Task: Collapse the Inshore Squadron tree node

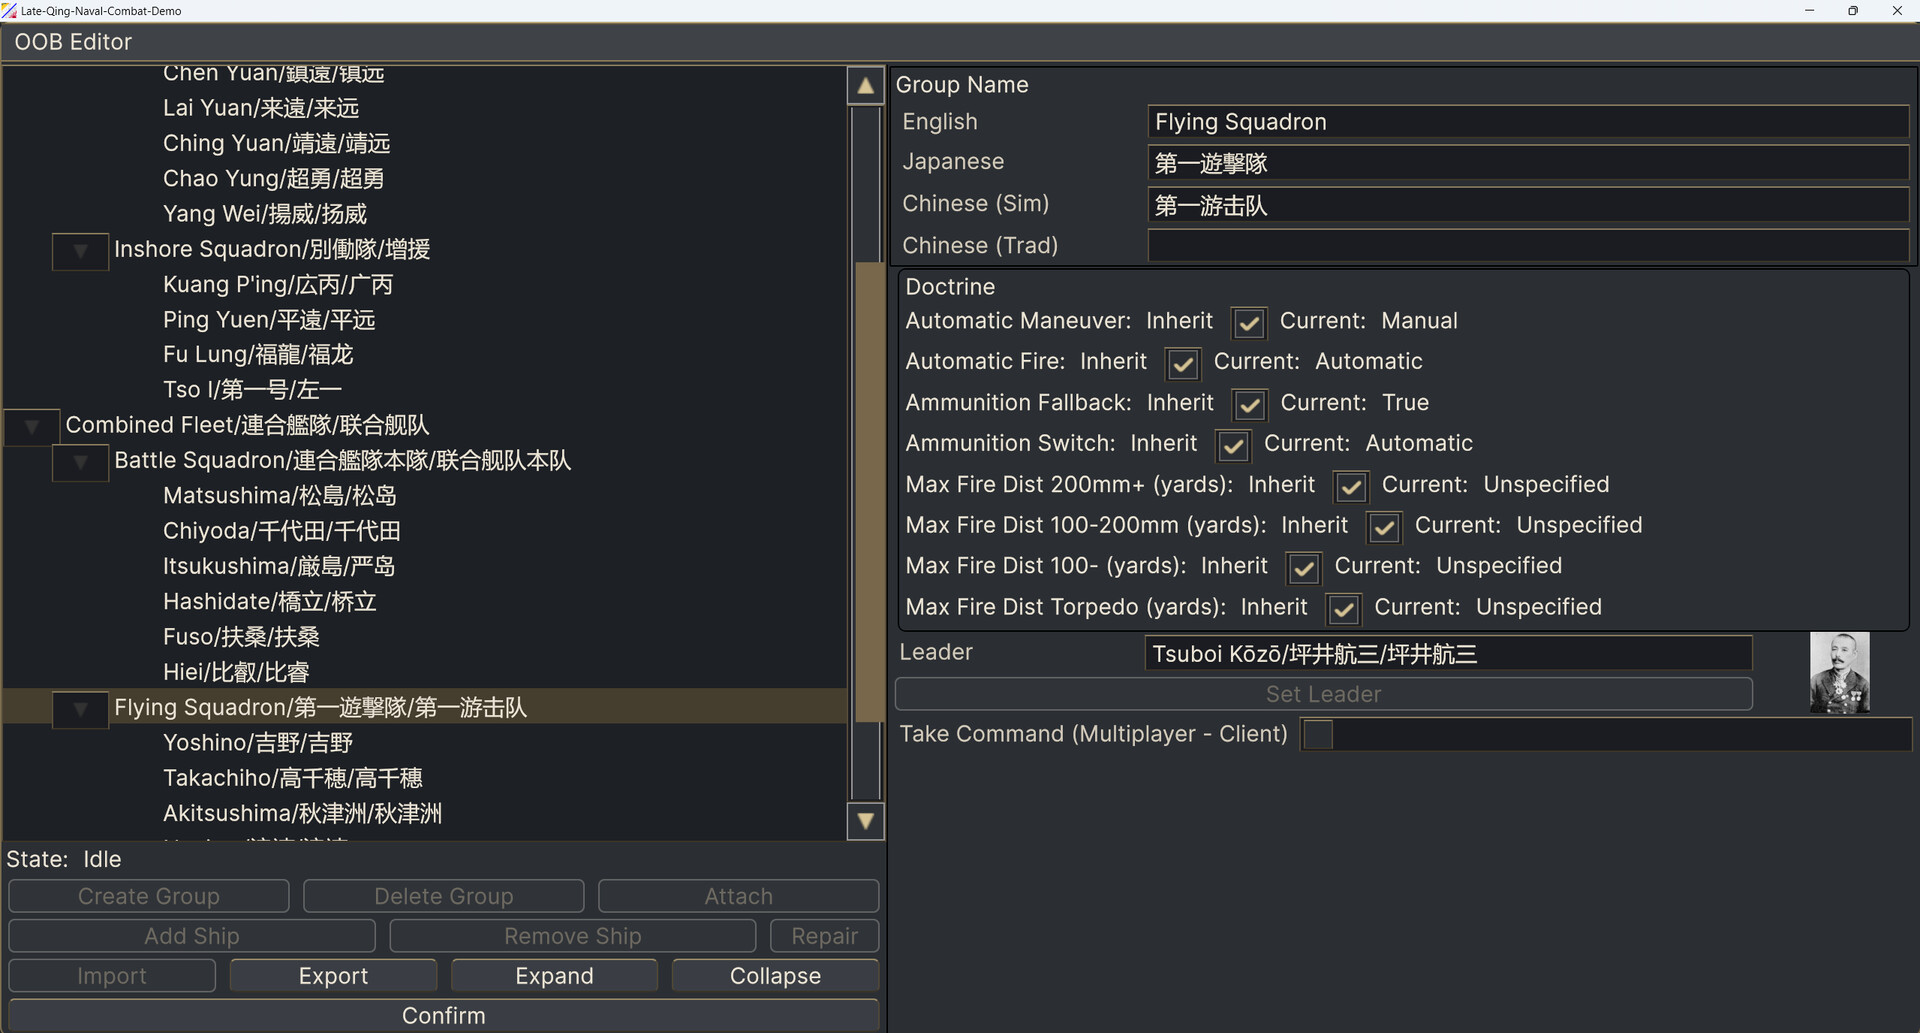Action: (x=80, y=252)
